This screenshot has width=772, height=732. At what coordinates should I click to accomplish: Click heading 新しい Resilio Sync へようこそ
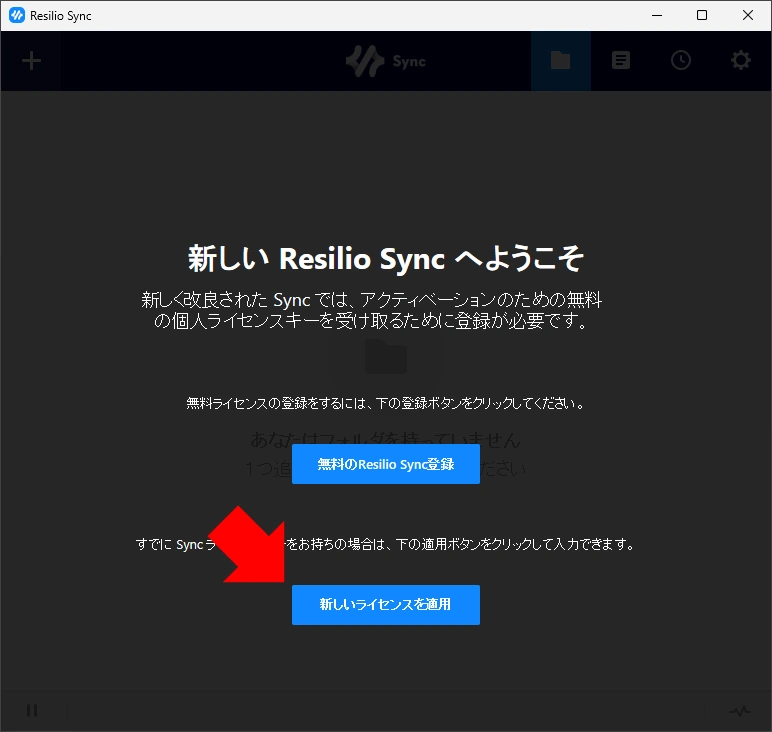point(386,258)
